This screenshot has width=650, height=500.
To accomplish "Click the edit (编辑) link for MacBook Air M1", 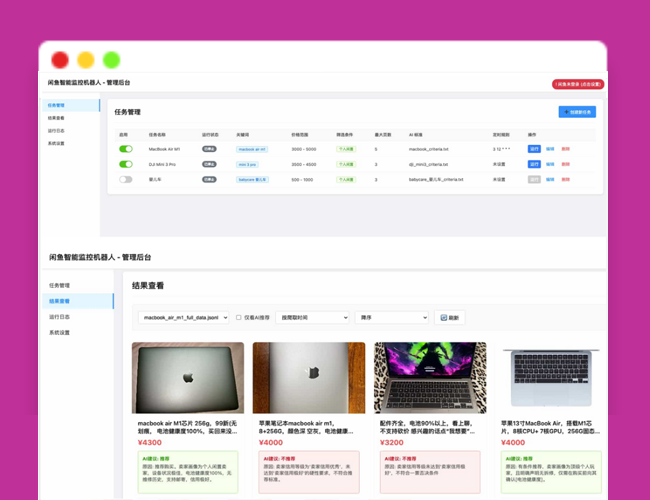I will [x=550, y=149].
